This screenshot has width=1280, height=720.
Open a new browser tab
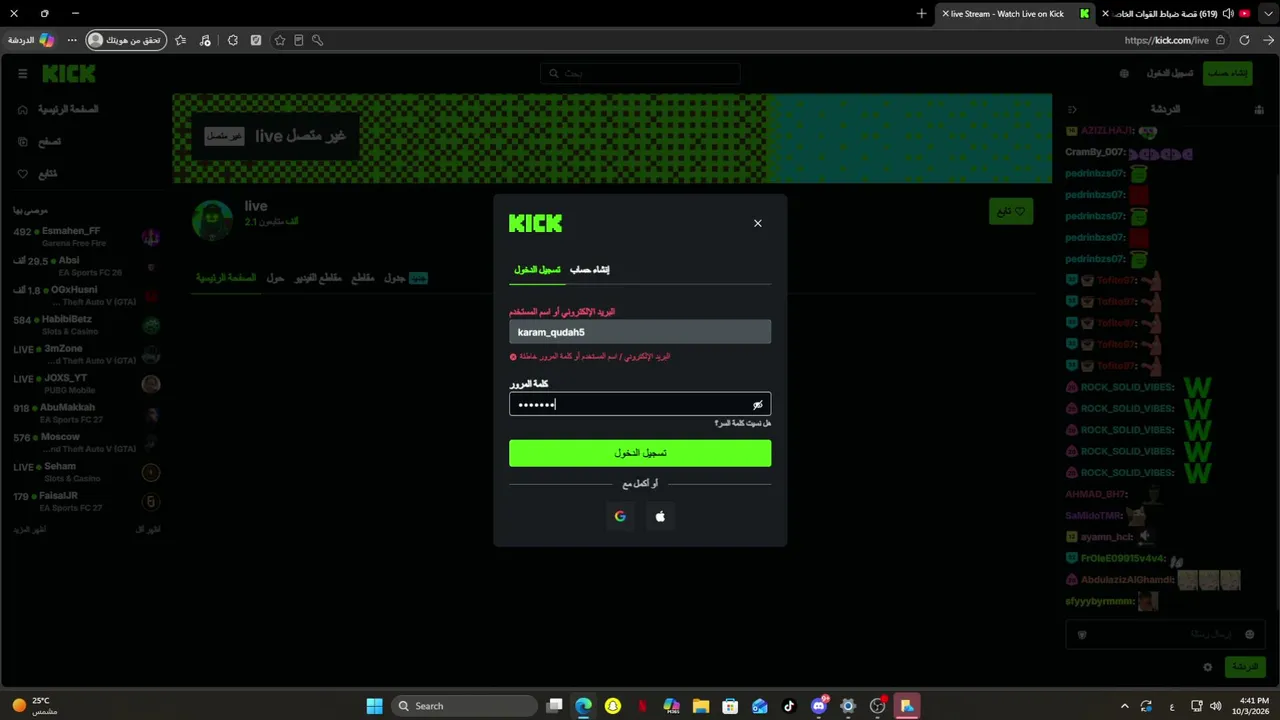[921, 14]
